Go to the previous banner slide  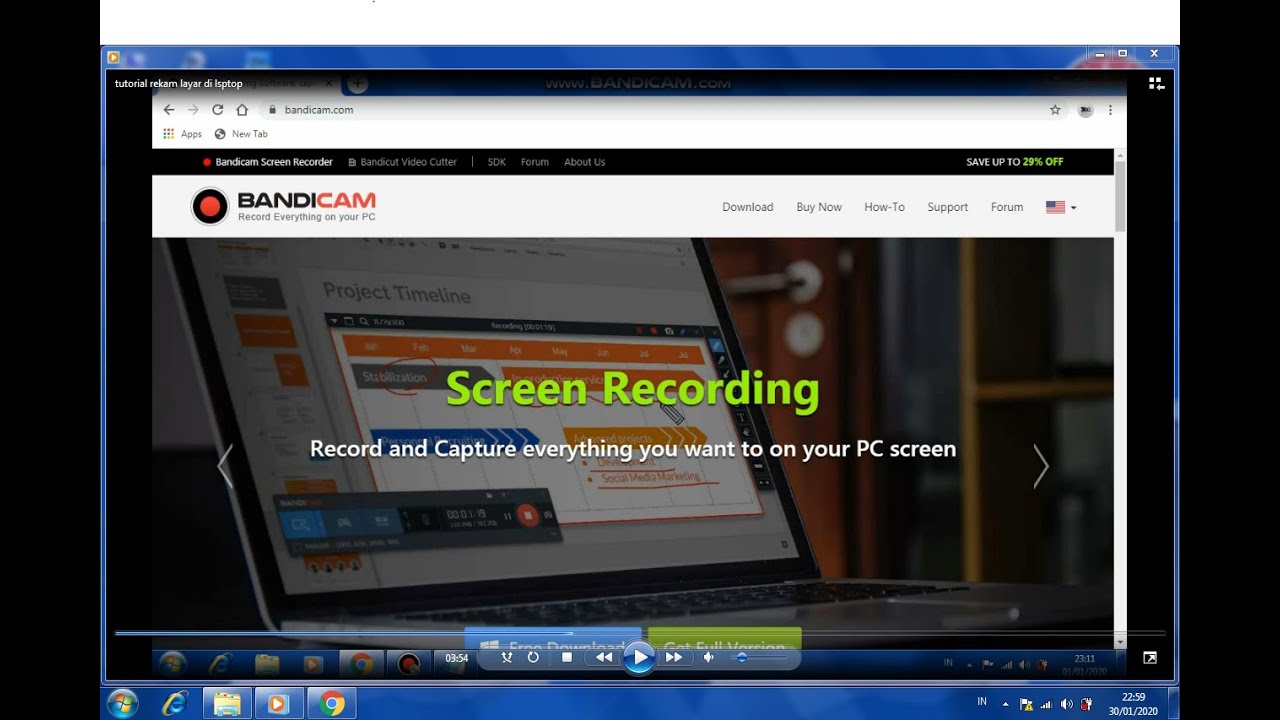(225, 466)
